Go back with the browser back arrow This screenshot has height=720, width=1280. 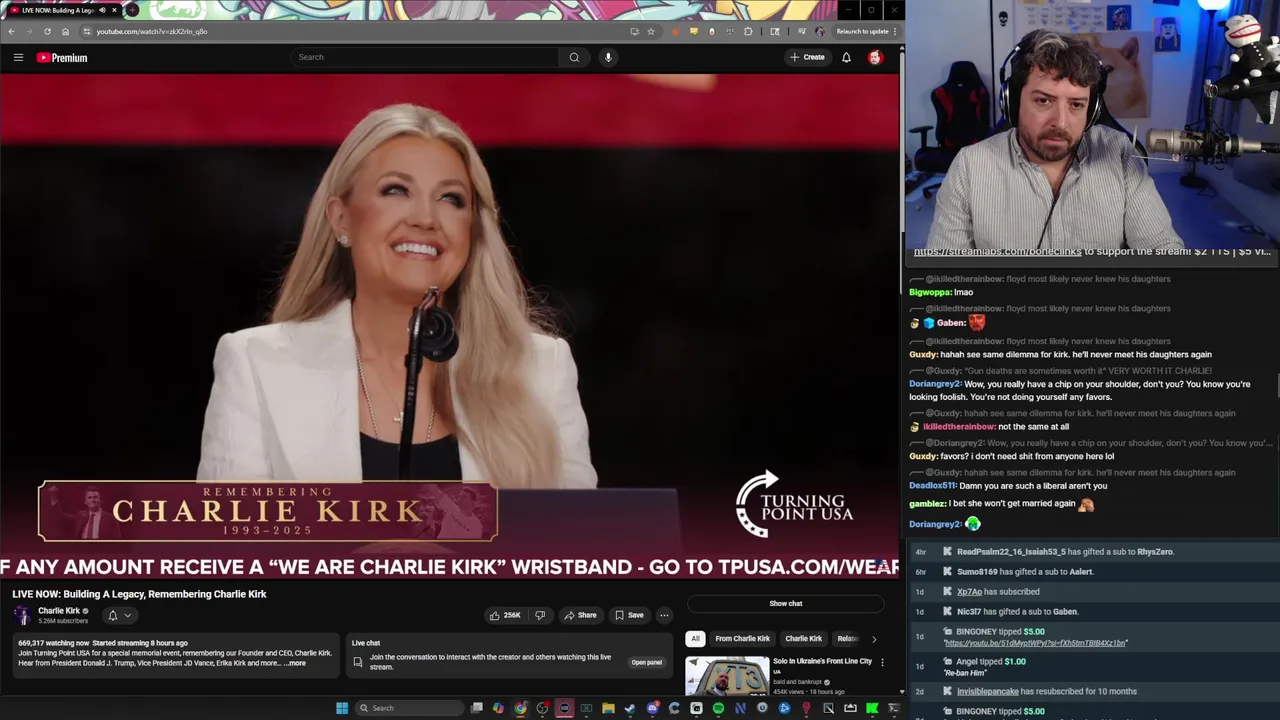[x=11, y=31]
